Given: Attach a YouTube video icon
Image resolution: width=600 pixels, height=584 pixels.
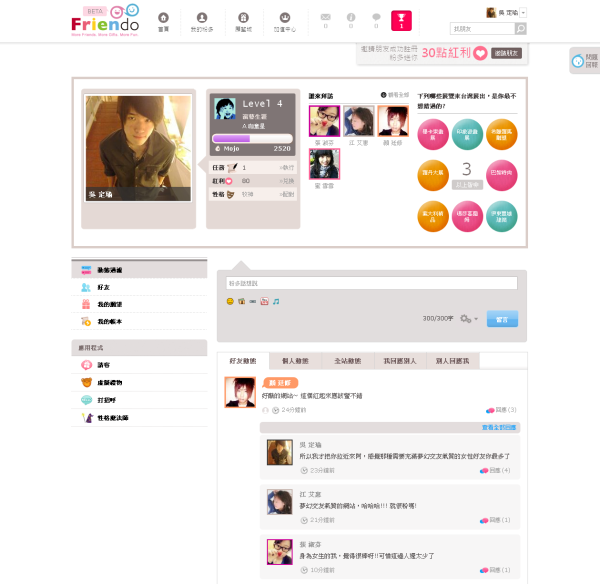Looking at the screenshot, I should coord(264,302).
